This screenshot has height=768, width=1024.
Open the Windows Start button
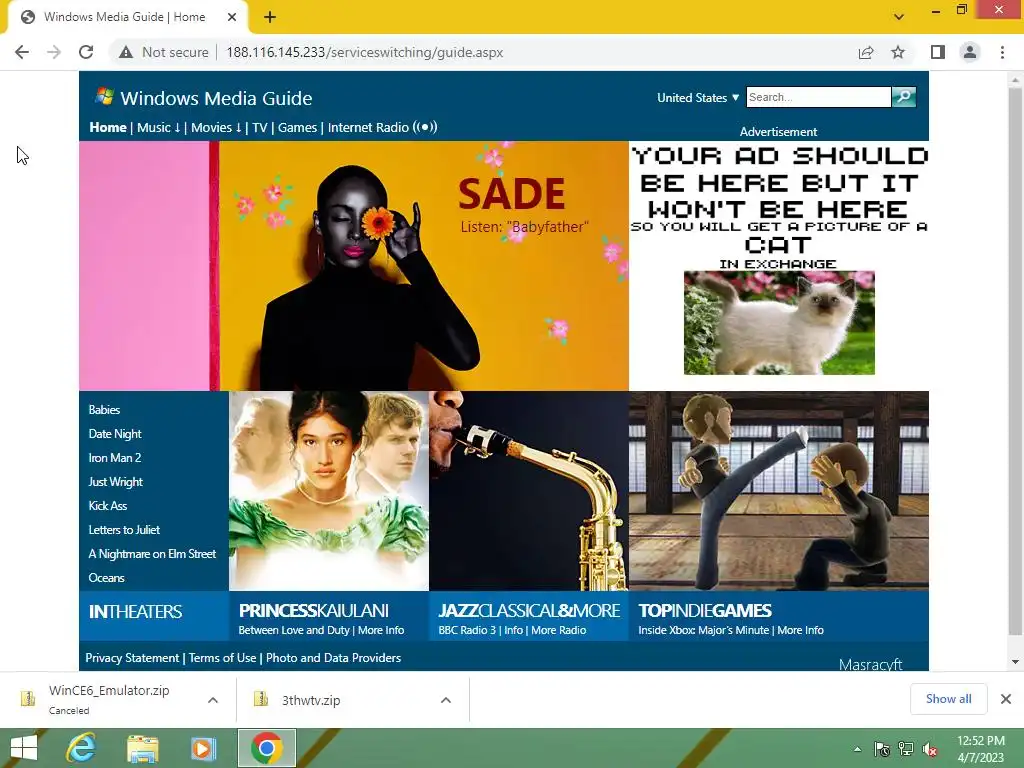pyautogui.click(x=24, y=748)
